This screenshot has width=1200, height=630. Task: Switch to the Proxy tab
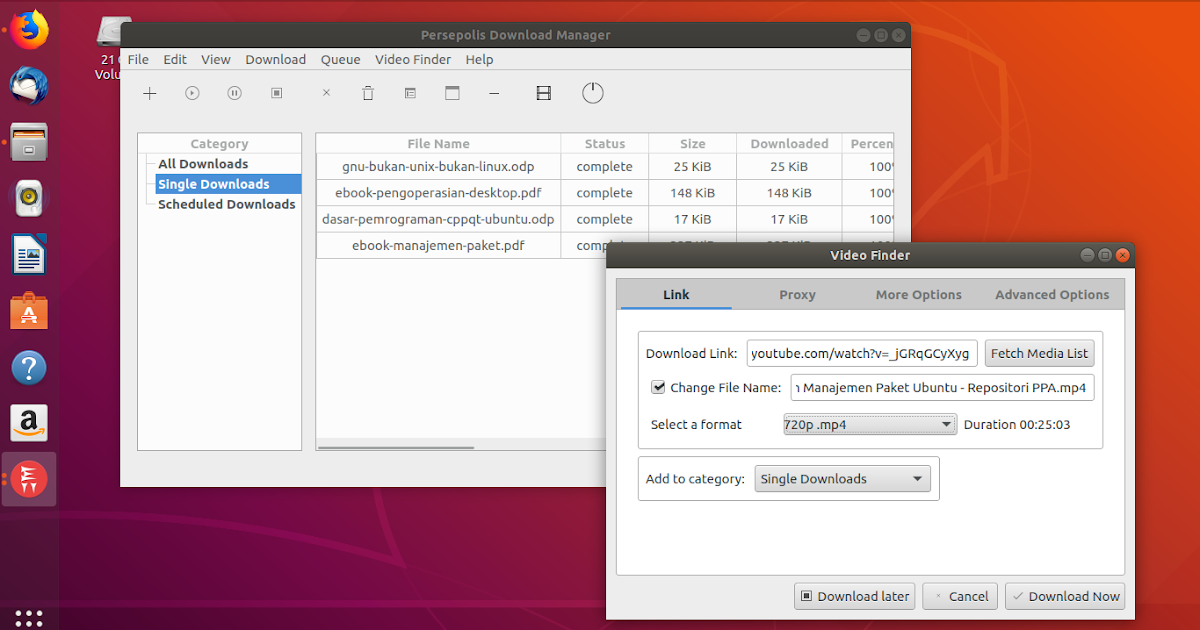click(797, 294)
